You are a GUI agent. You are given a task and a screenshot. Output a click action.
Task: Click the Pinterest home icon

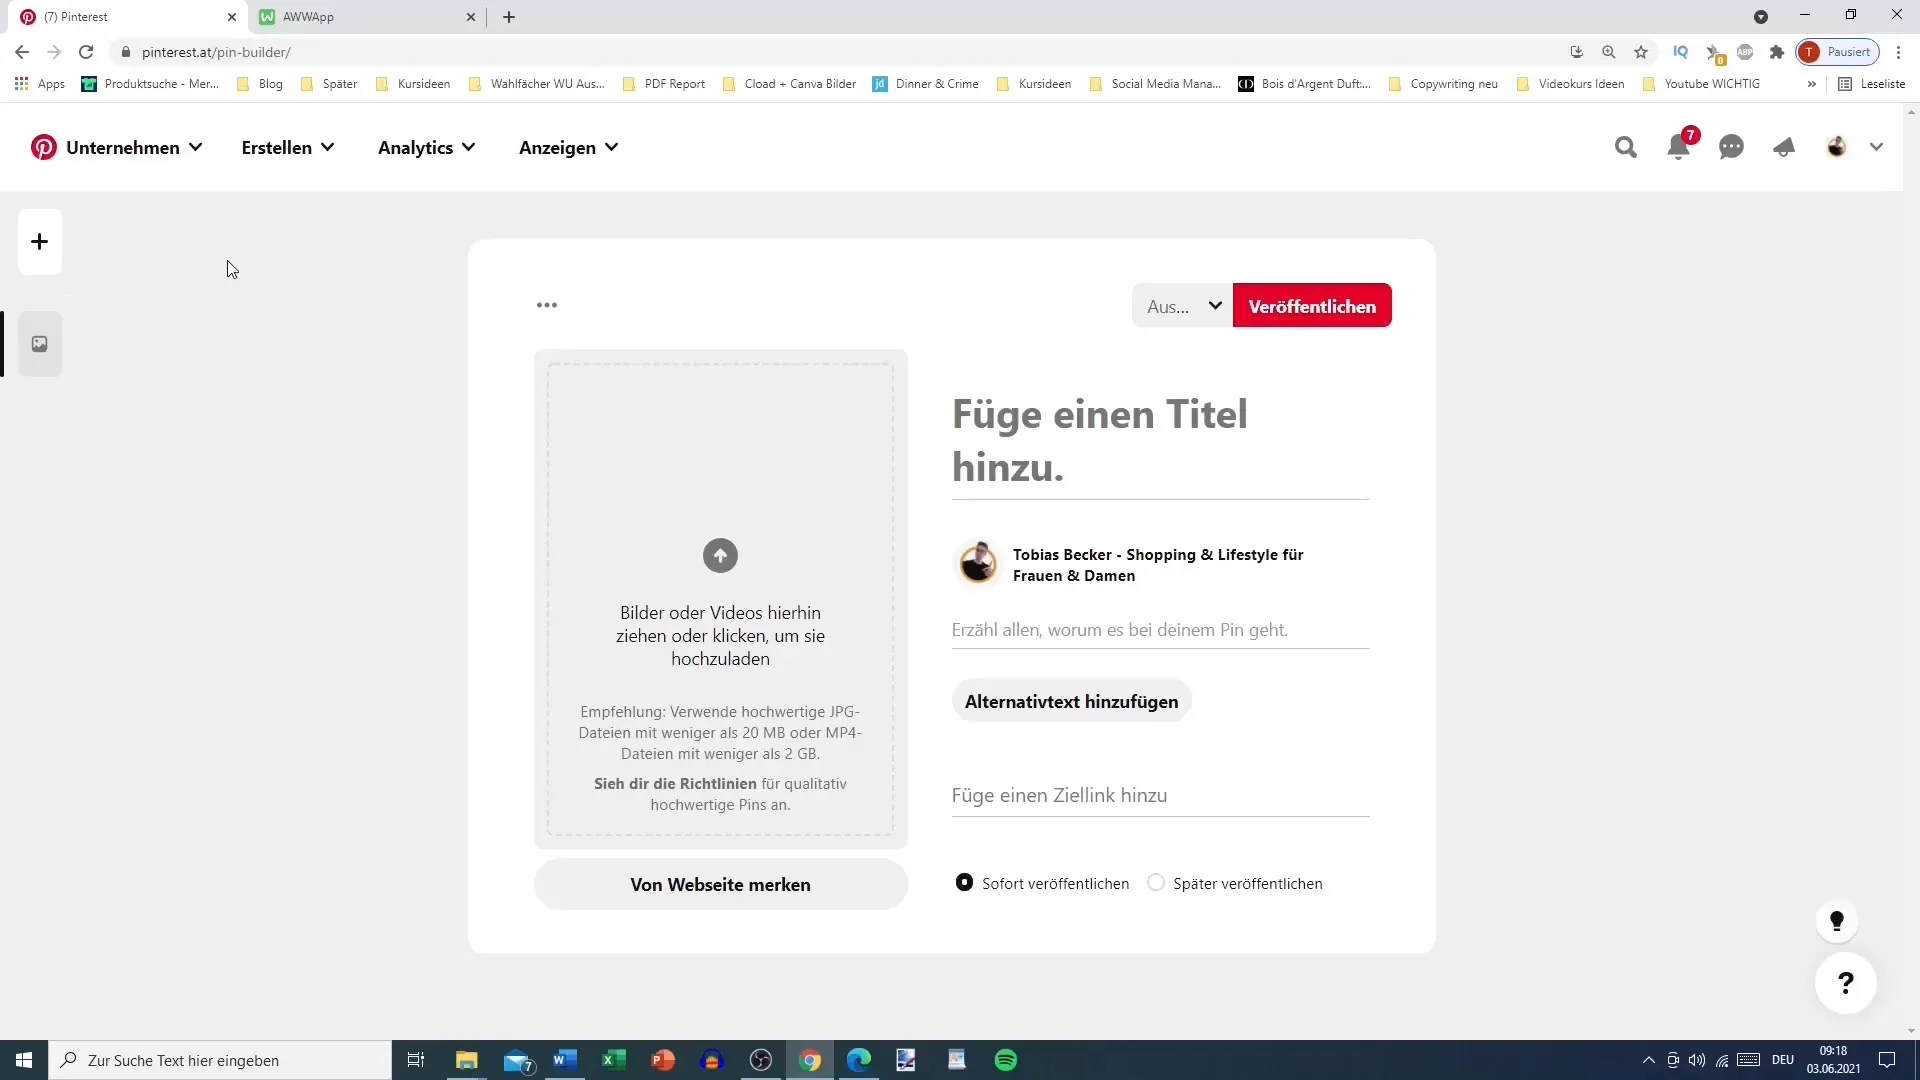point(44,146)
